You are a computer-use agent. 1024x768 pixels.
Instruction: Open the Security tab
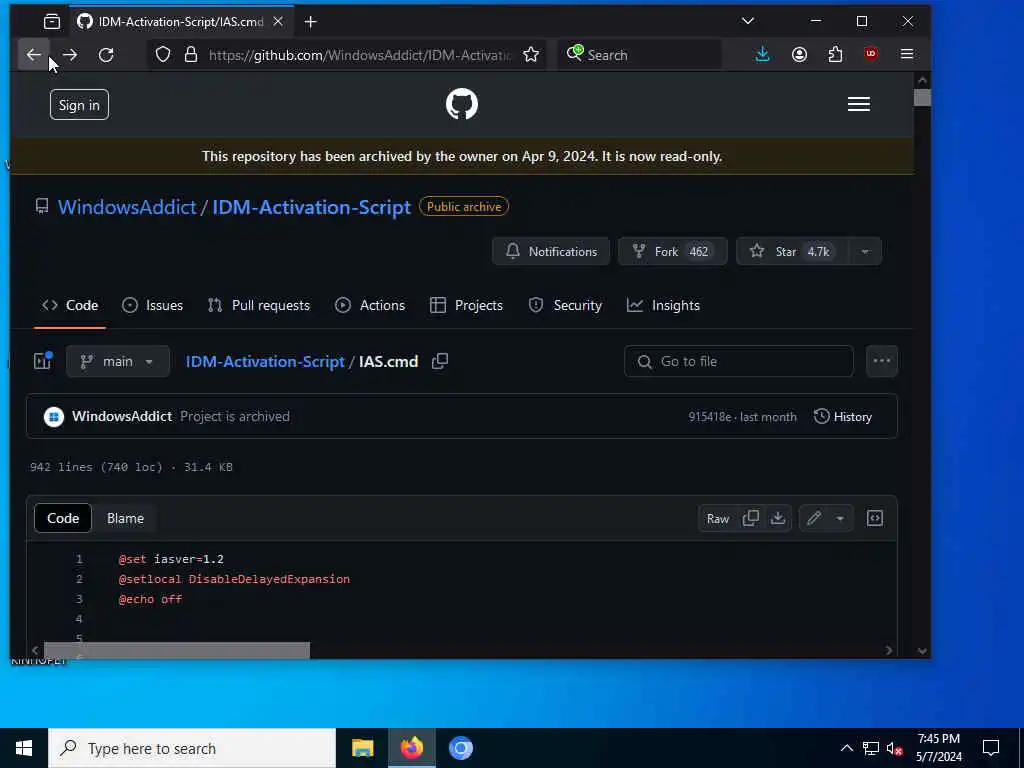565,306
